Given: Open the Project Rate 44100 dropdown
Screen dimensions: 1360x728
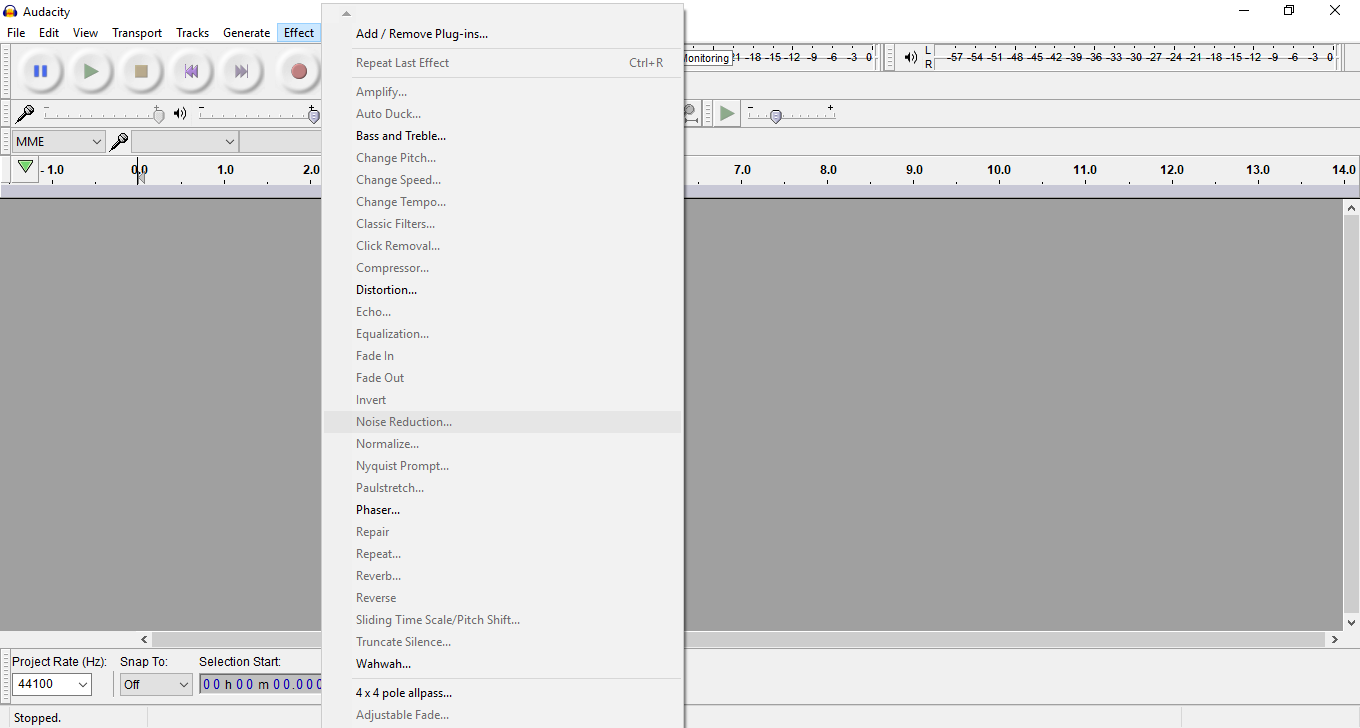Looking at the screenshot, I should (52, 684).
